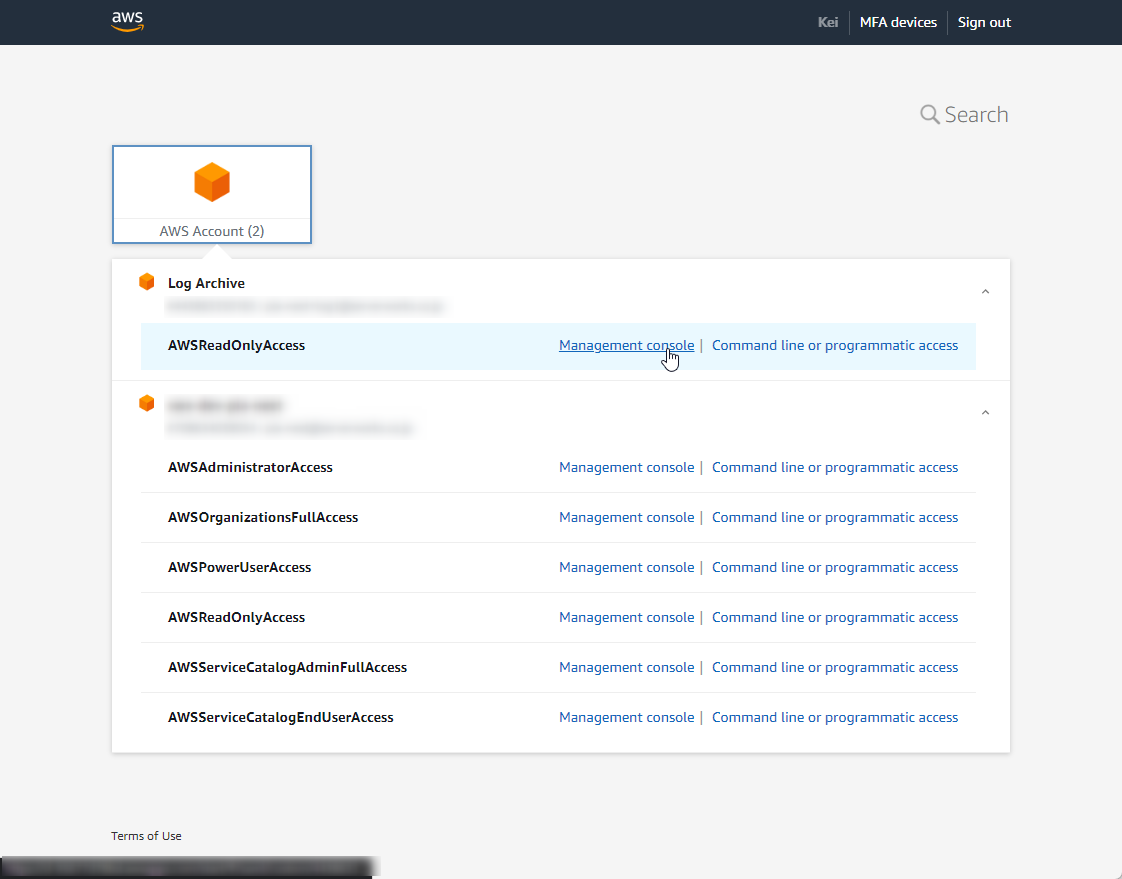Viewport: 1122px width, 879px height.
Task: Open Command line access for Log Archive AWSReadOnlyAccess
Action: coord(834,345)
